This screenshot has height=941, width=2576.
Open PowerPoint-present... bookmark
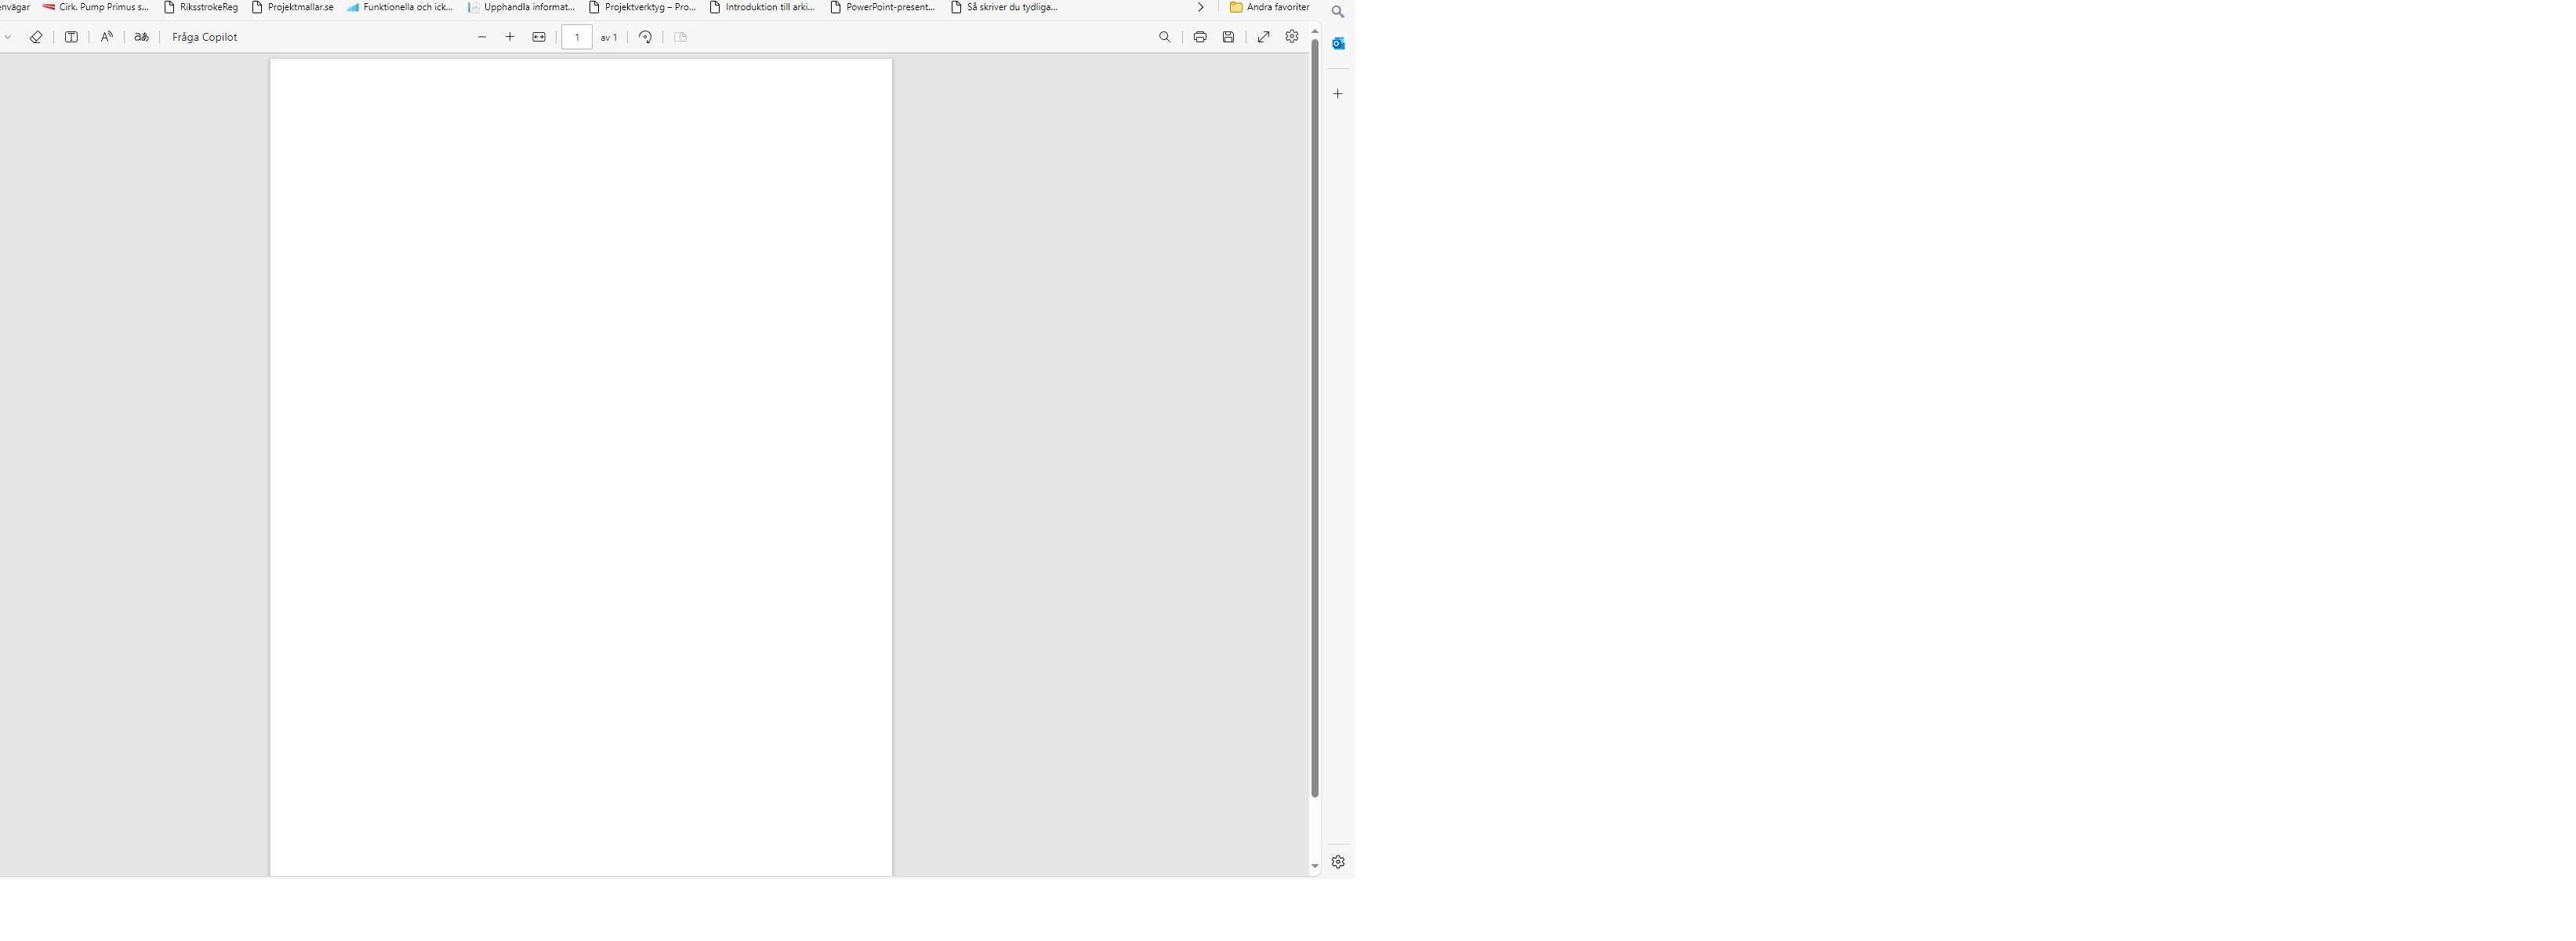pos(883,7)
